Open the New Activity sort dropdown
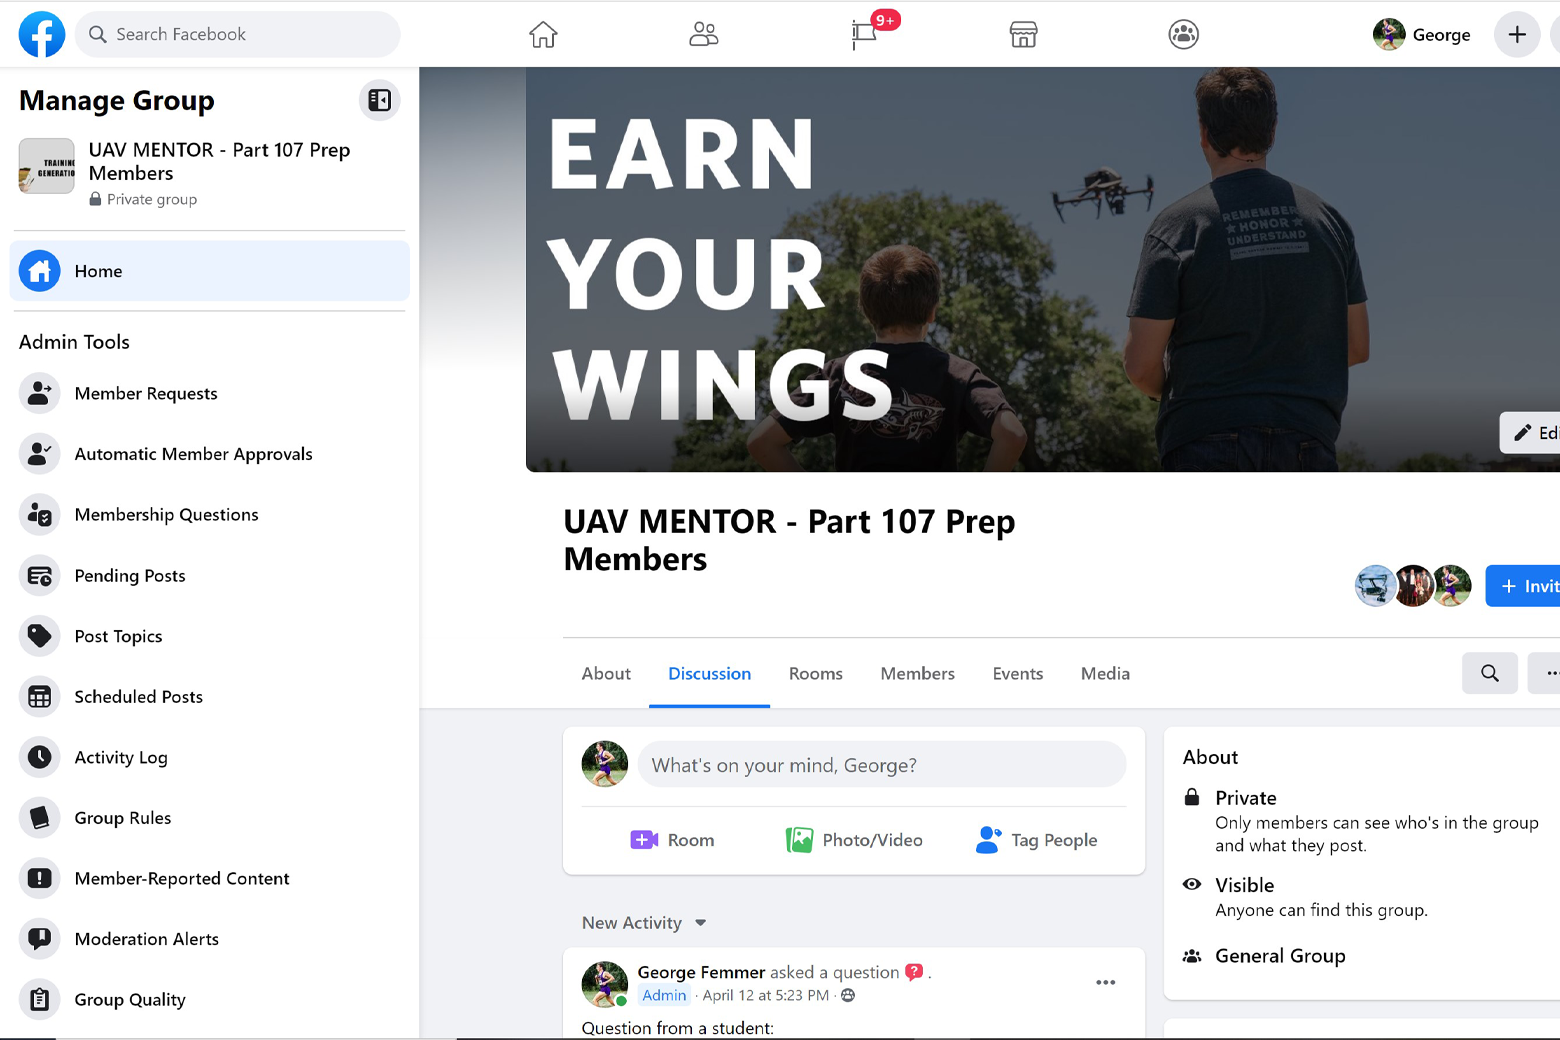 click(644, 923)
